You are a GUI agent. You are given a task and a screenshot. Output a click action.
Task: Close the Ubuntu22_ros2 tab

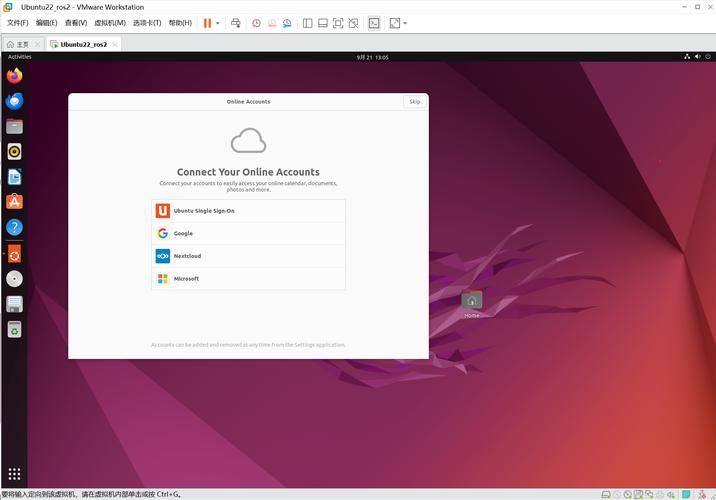click(115, 44)
